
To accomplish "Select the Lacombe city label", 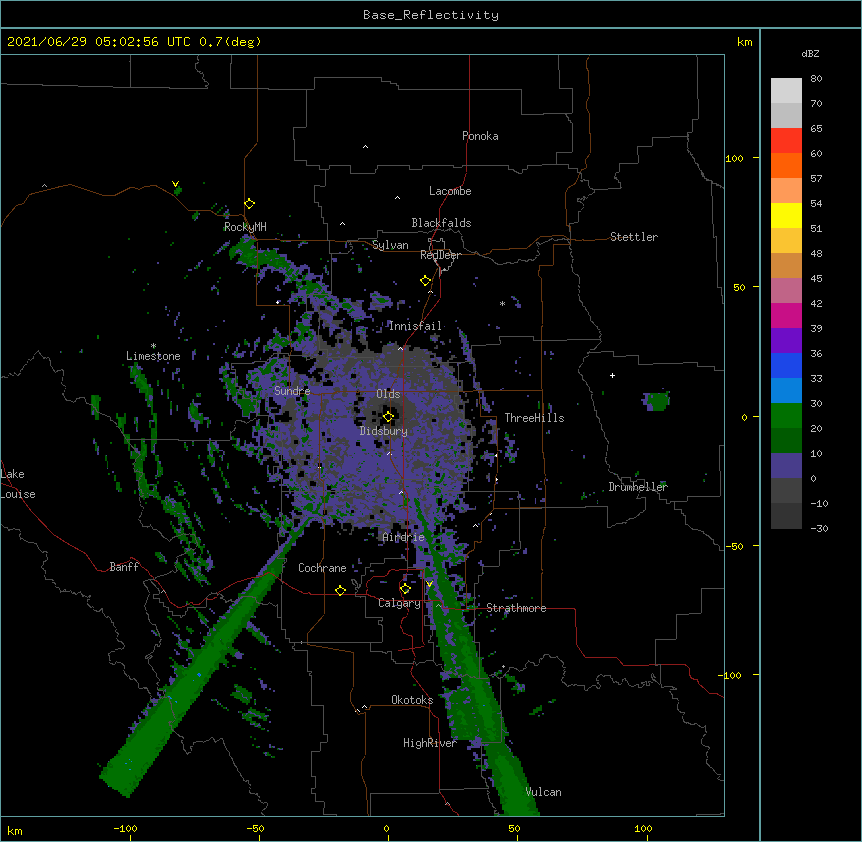I will (450, 191).
